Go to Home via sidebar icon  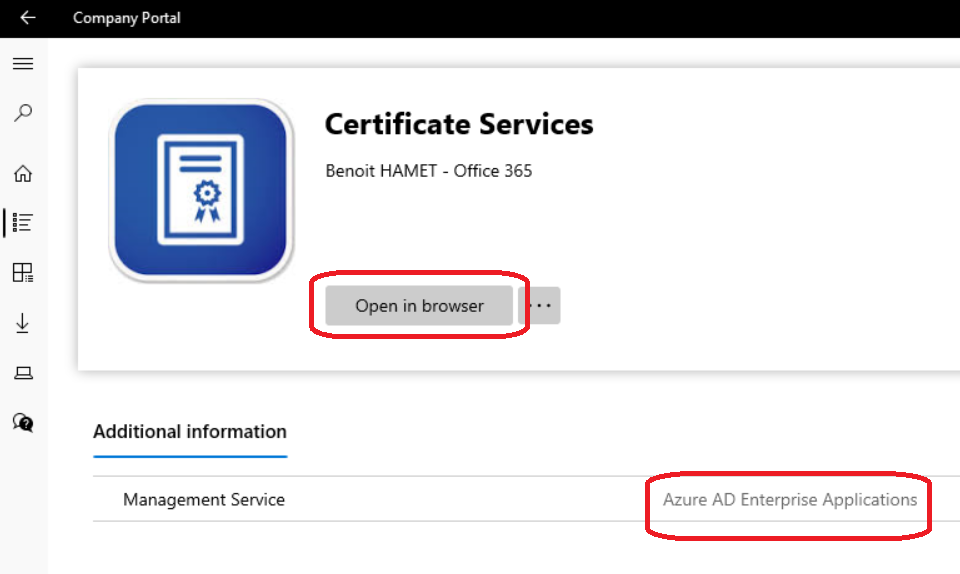point(23,174)
